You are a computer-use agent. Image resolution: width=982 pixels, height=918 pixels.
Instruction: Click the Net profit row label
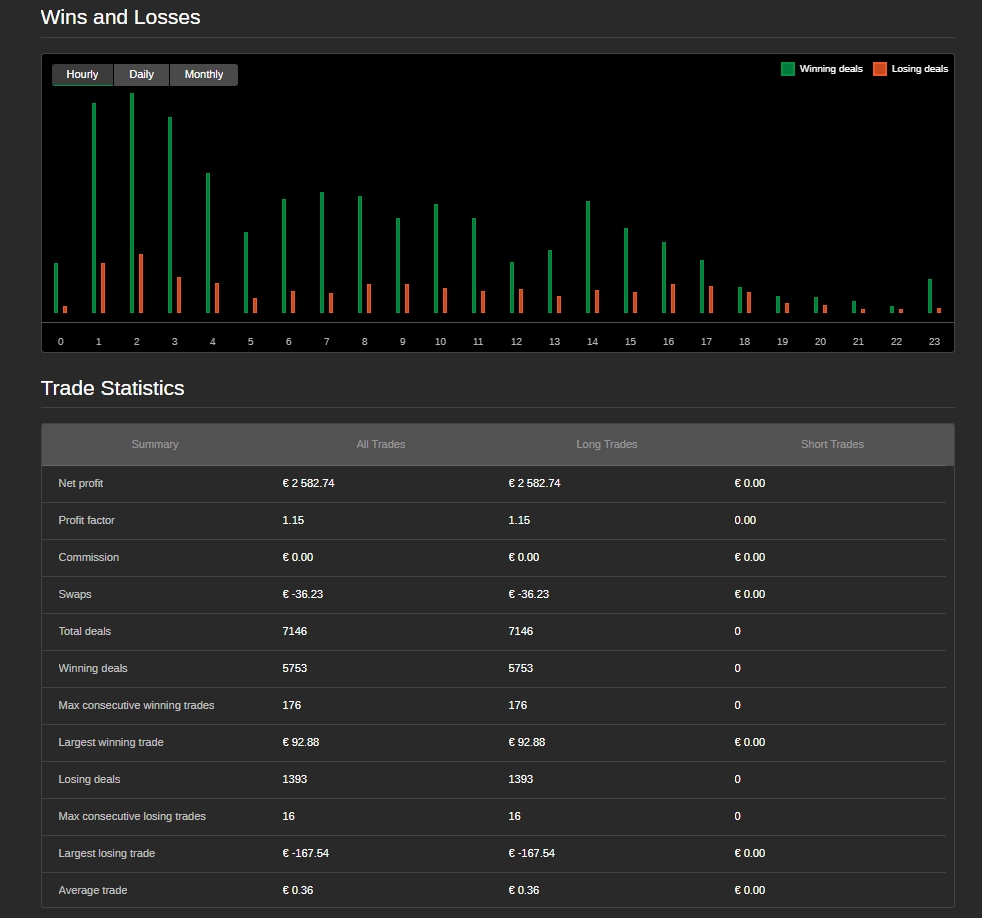coord(81,483)
